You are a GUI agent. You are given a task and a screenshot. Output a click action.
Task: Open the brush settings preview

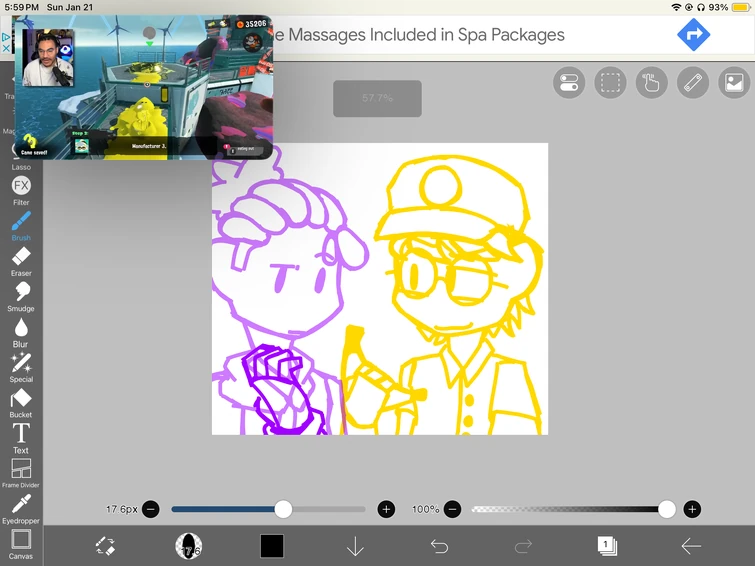click(x=188, y=546)
